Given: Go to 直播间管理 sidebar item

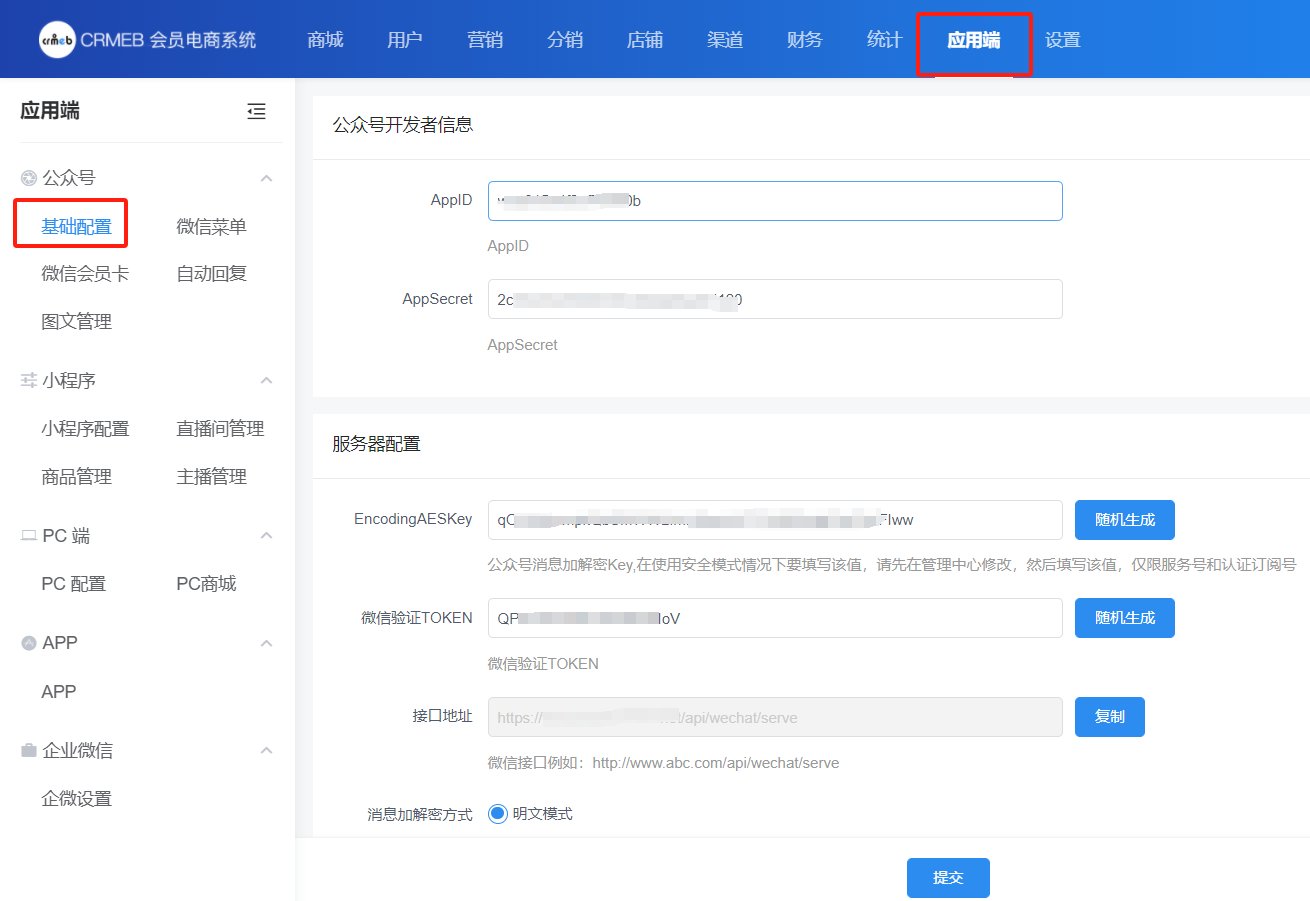Looking at the screenshot, I should pos(220,429).
